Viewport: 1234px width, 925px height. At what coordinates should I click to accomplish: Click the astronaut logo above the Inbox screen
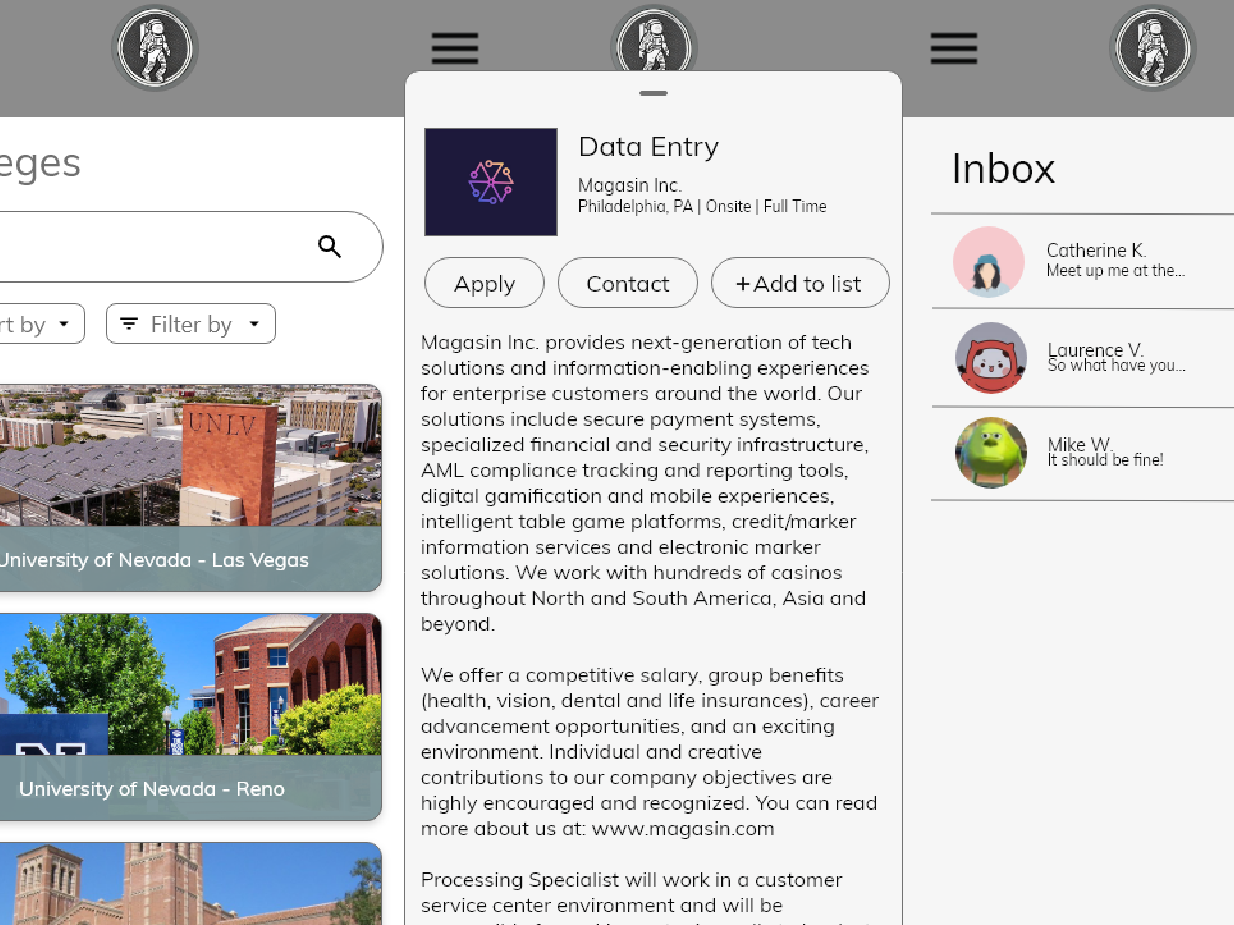[1152, 47]
